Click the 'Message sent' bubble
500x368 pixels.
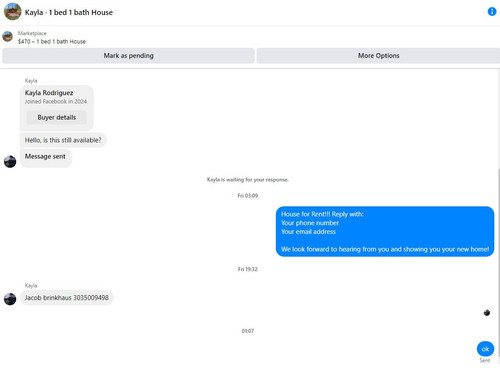[x=46, y=157]
